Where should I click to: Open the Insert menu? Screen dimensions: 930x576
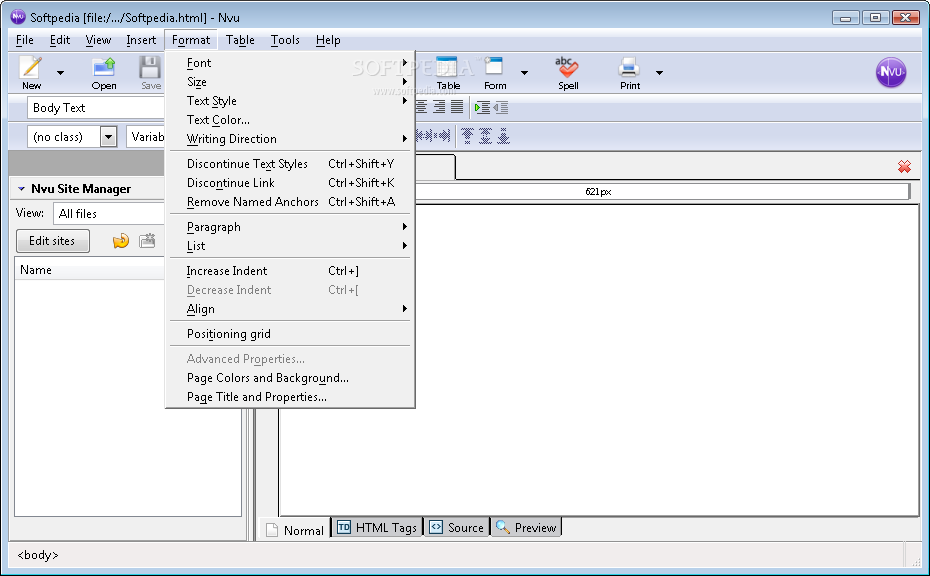pyautogui.click(x=141, y=40)
